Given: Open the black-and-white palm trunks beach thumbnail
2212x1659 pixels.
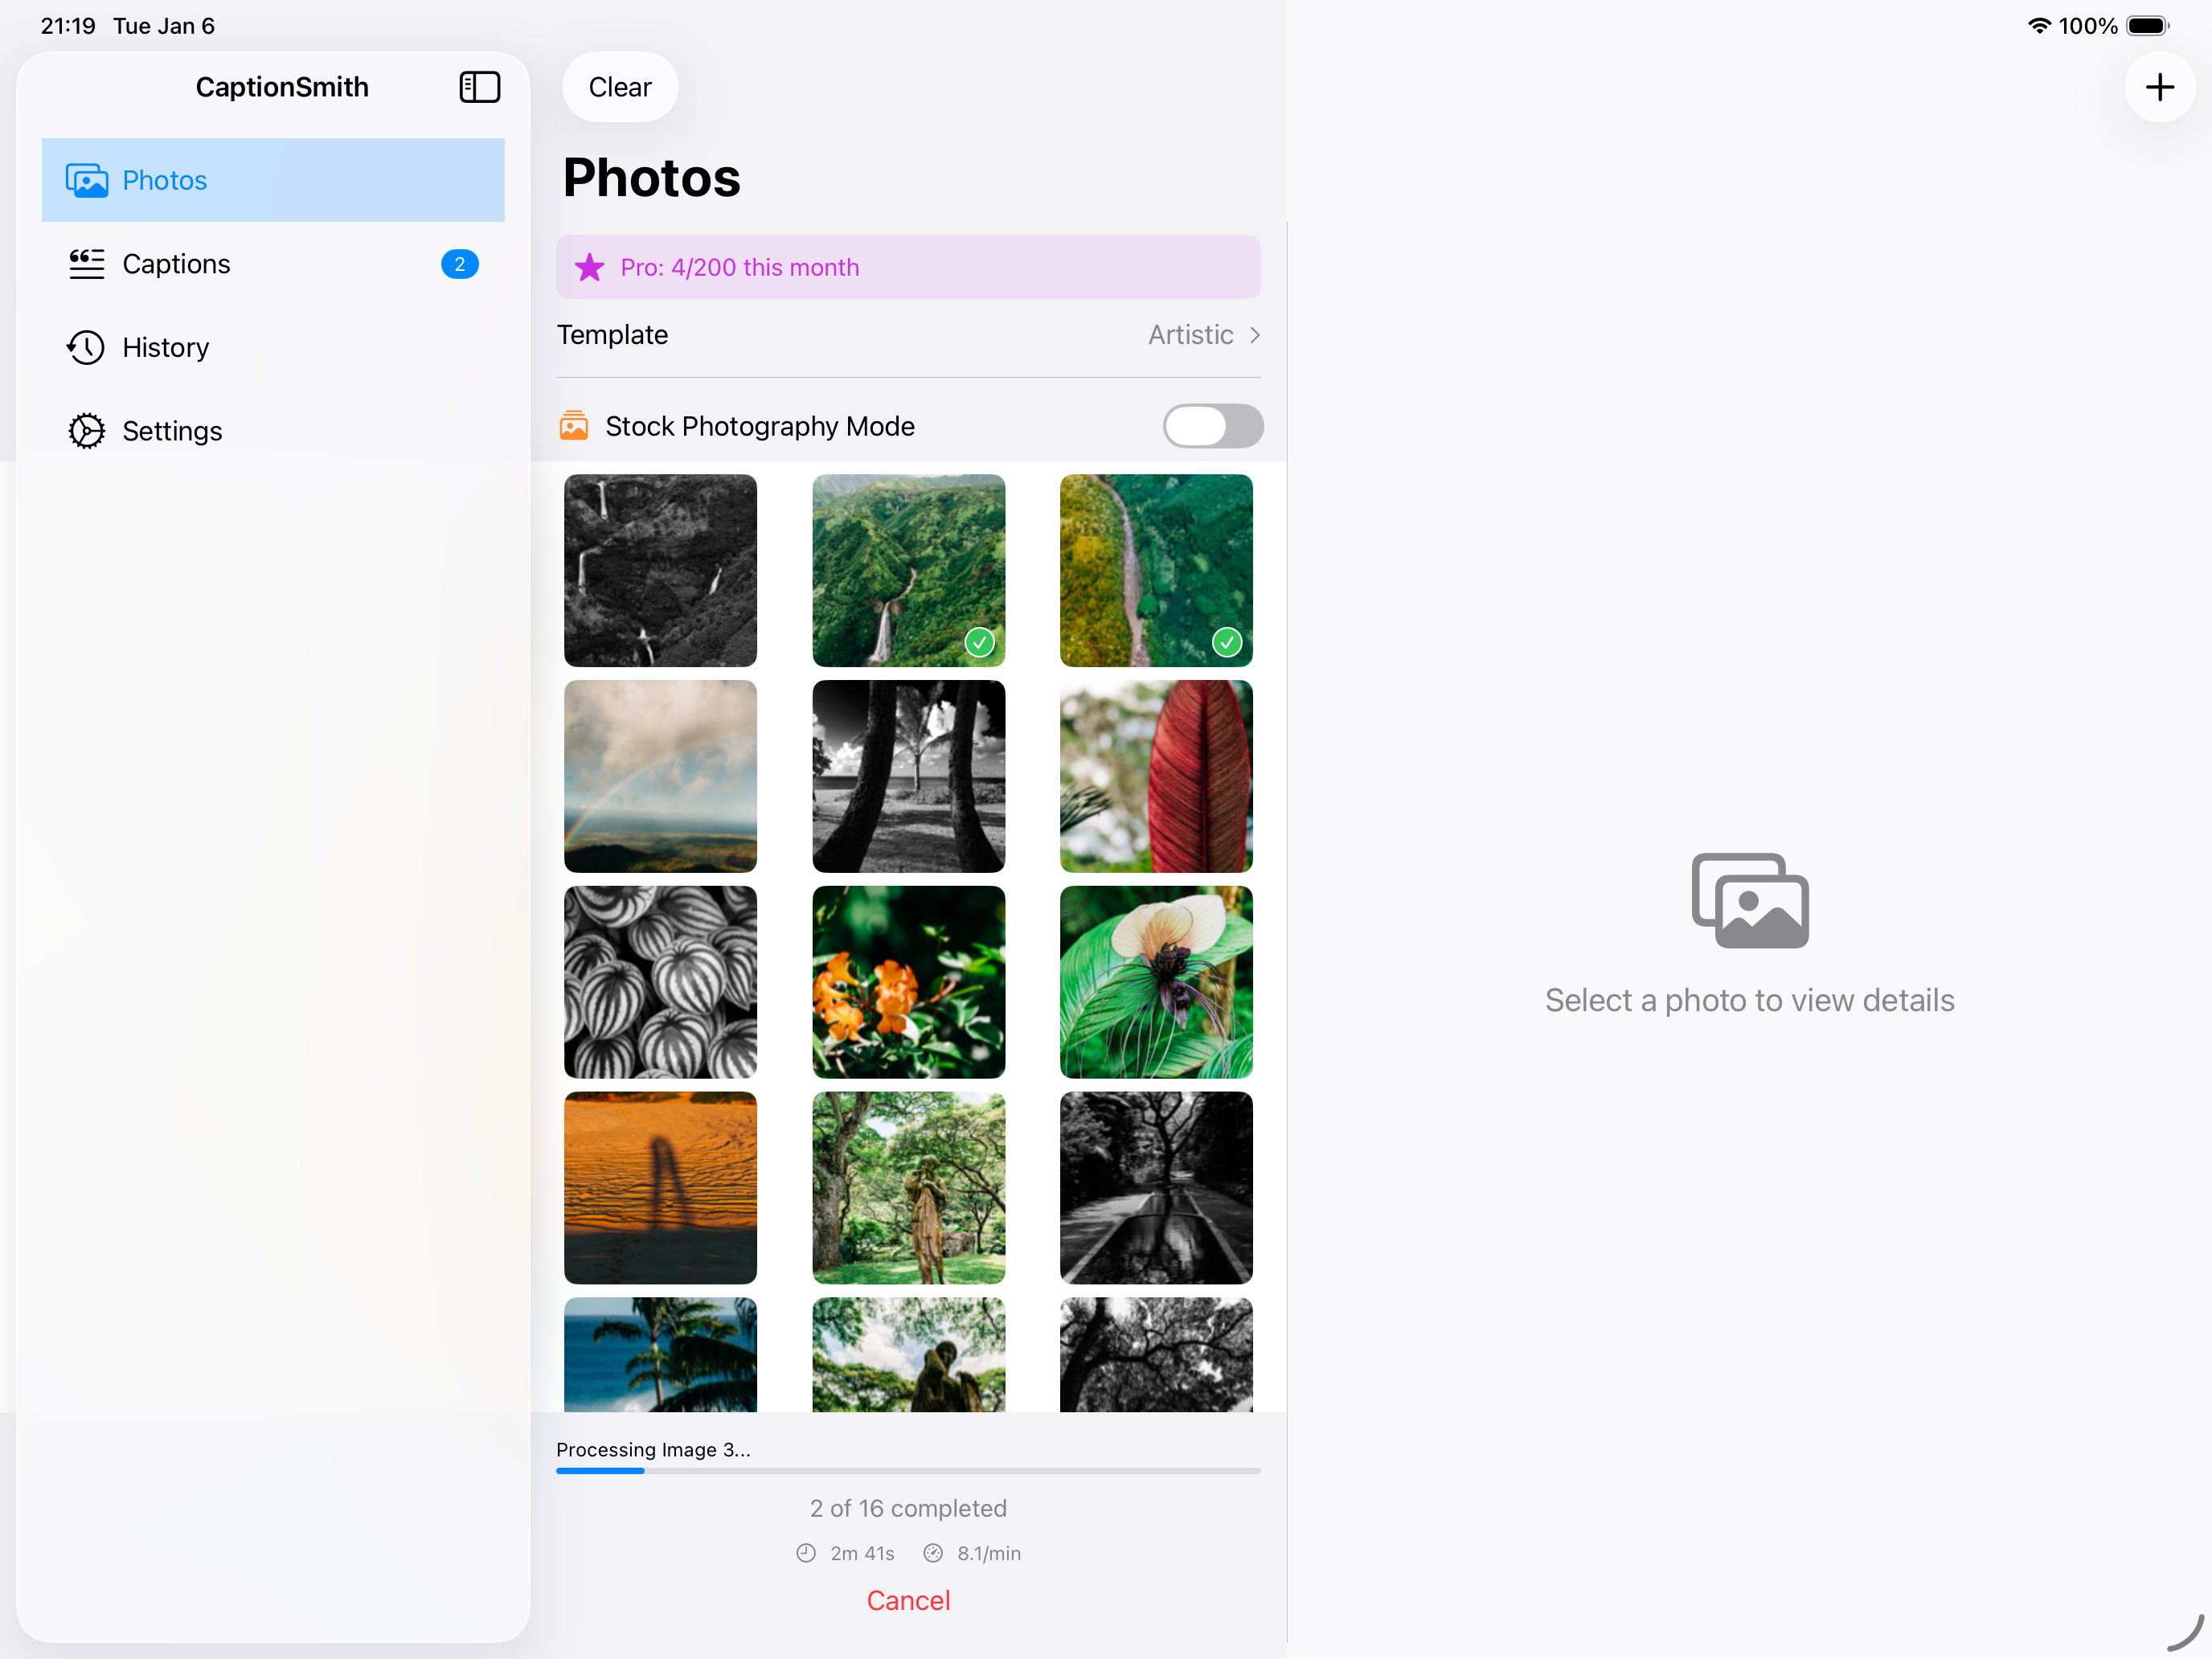Looking at the screenshot, I should click(908, 777).
